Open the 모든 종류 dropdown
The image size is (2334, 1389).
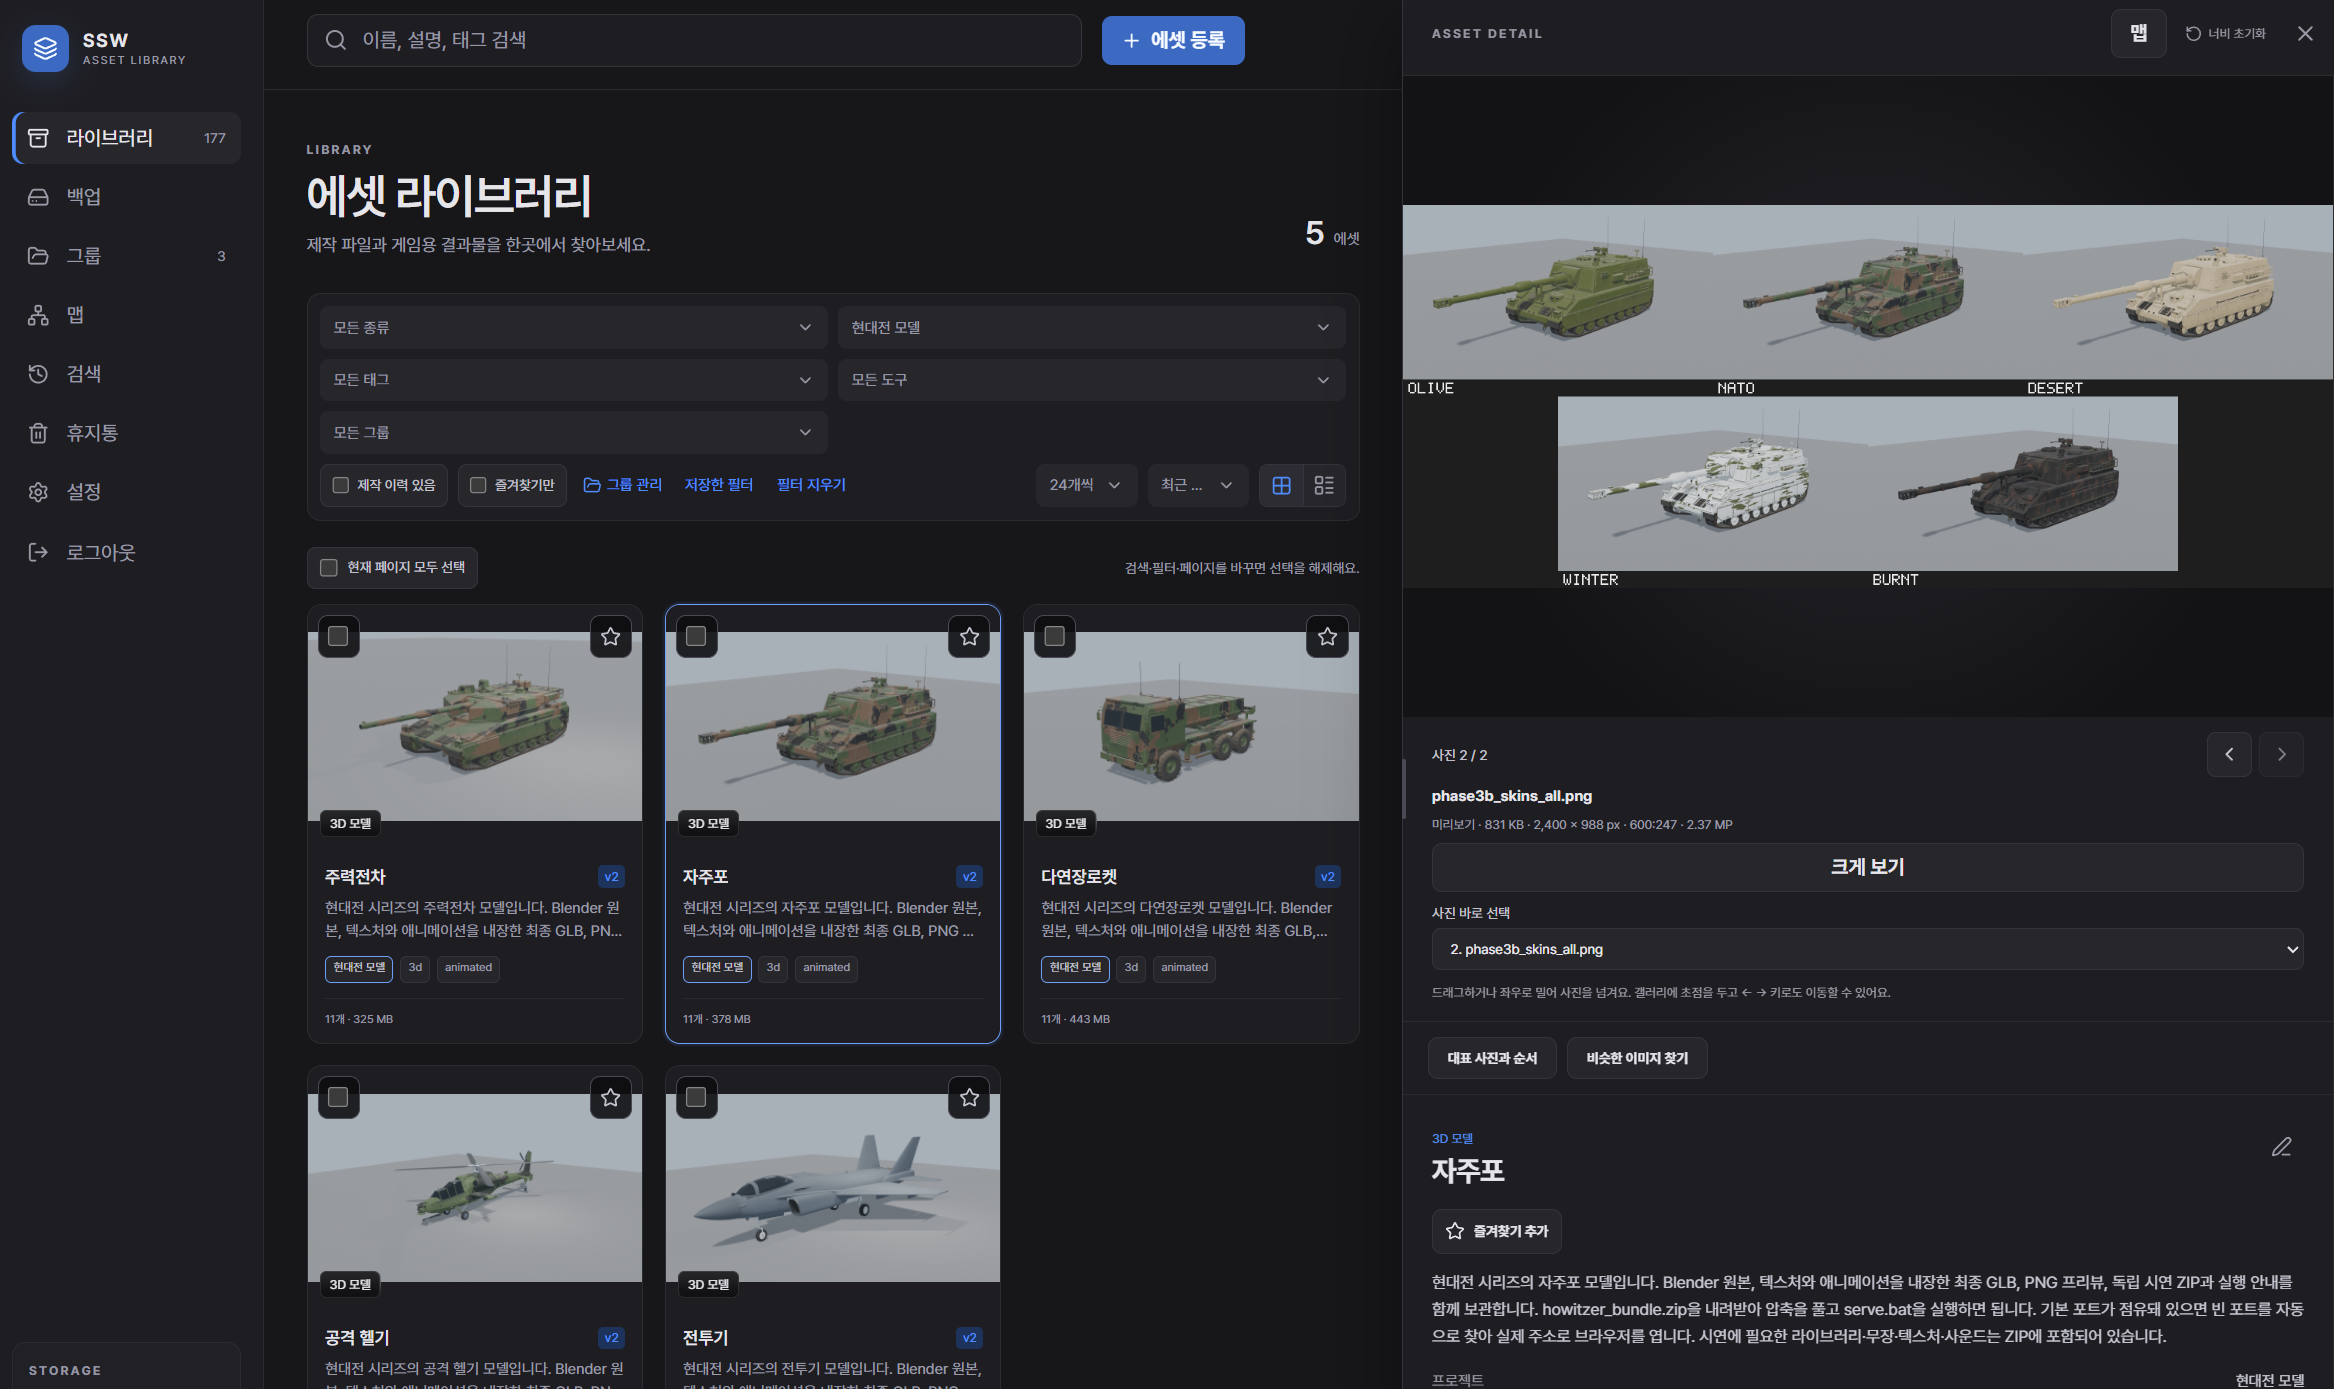tap(573, 328)
